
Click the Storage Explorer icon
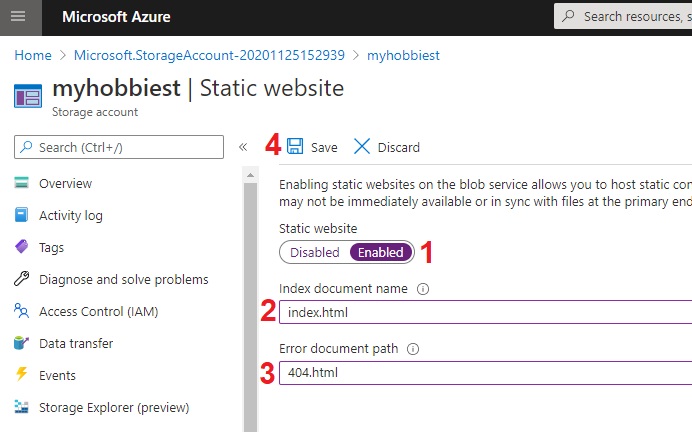(x=21, y=406)
